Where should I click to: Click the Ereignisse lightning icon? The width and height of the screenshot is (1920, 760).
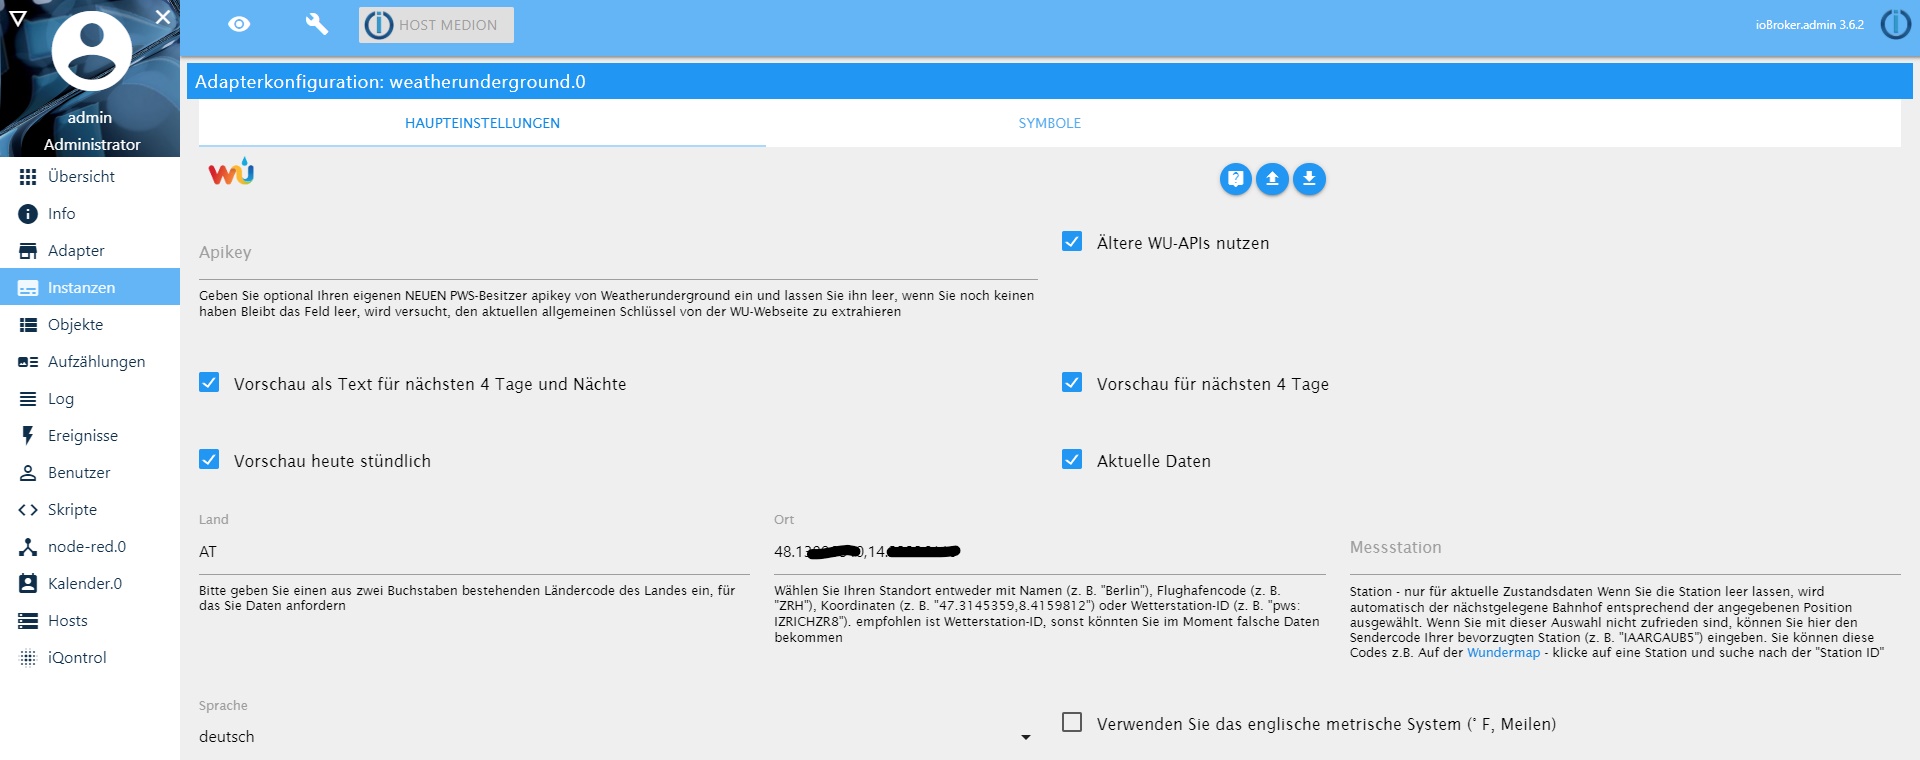point(28,436)
